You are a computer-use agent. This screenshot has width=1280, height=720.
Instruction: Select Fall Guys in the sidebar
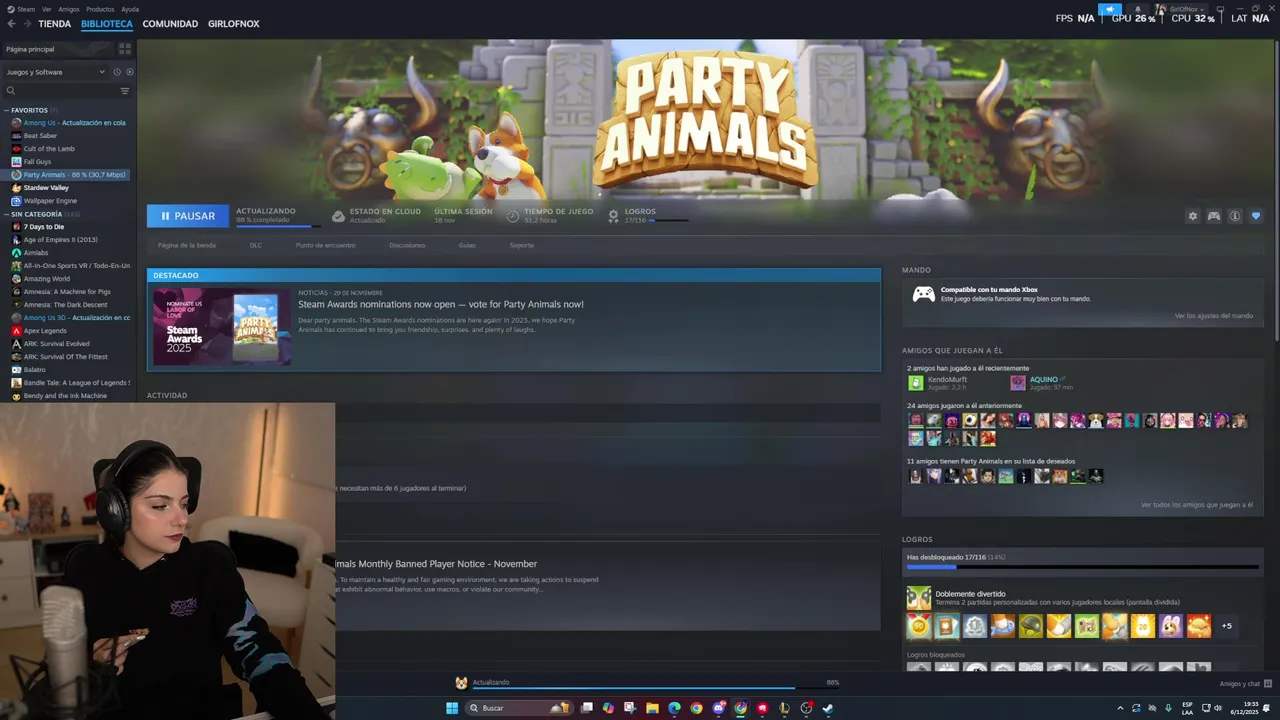[x=37, y=162]
